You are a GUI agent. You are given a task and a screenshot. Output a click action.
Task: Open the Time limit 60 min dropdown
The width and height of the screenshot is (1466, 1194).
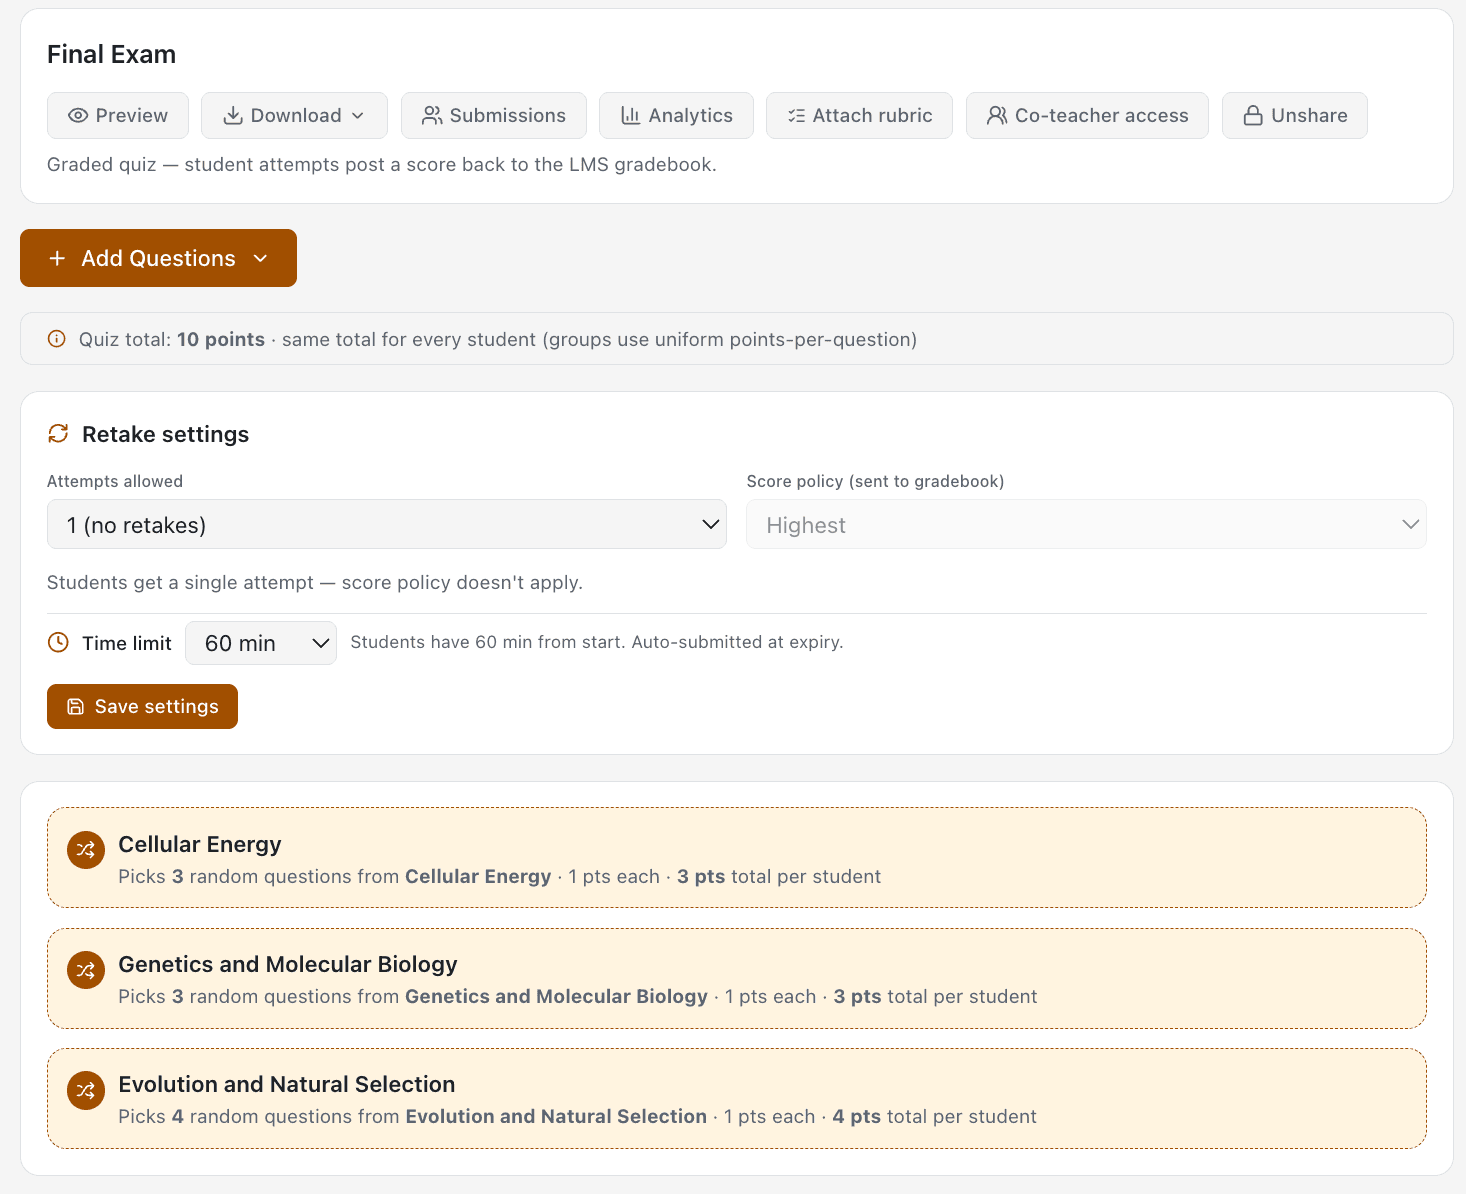[261, 643]
